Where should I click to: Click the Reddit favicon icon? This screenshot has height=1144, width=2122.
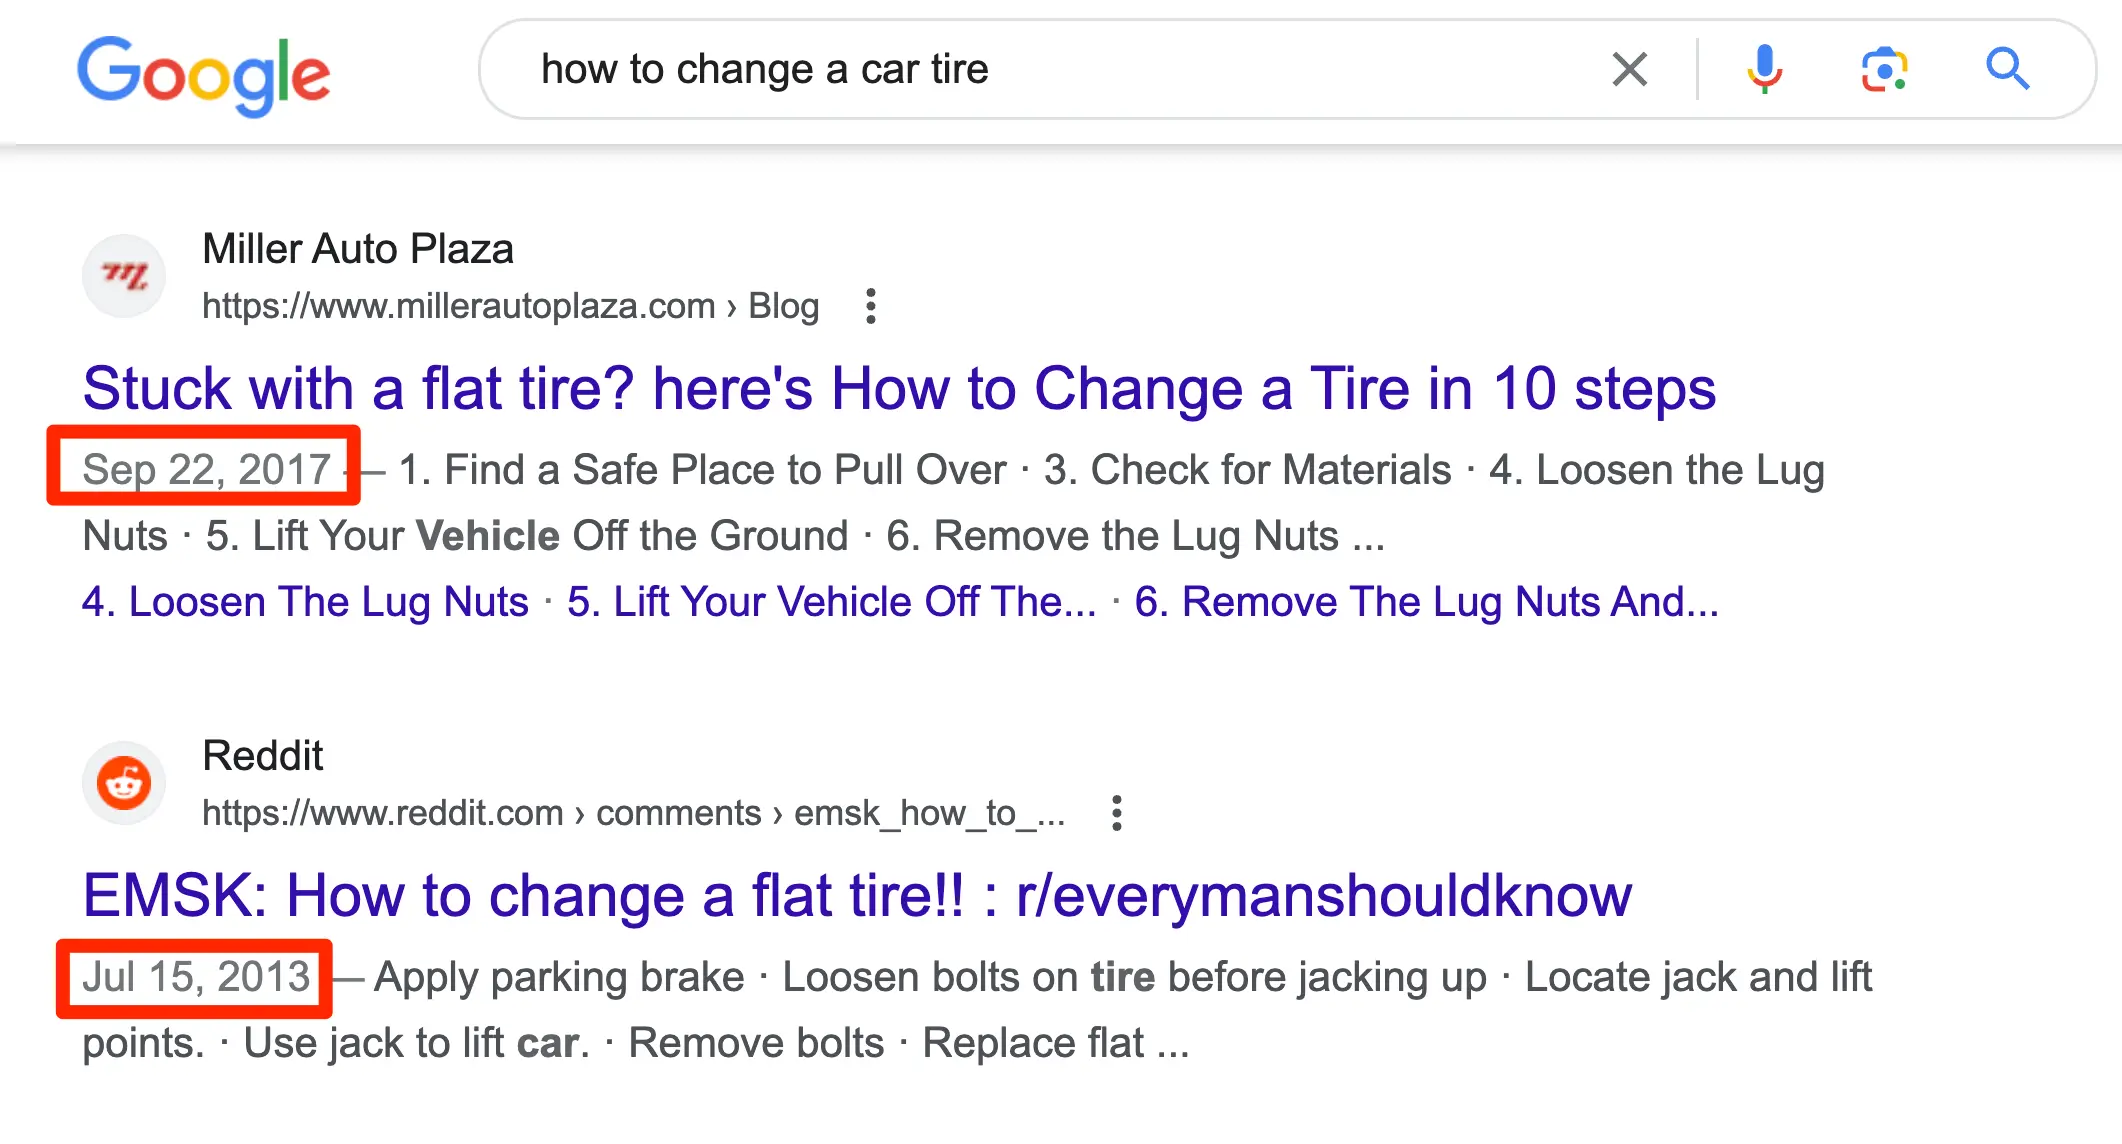pyautogui.click(x=124, y=783)
